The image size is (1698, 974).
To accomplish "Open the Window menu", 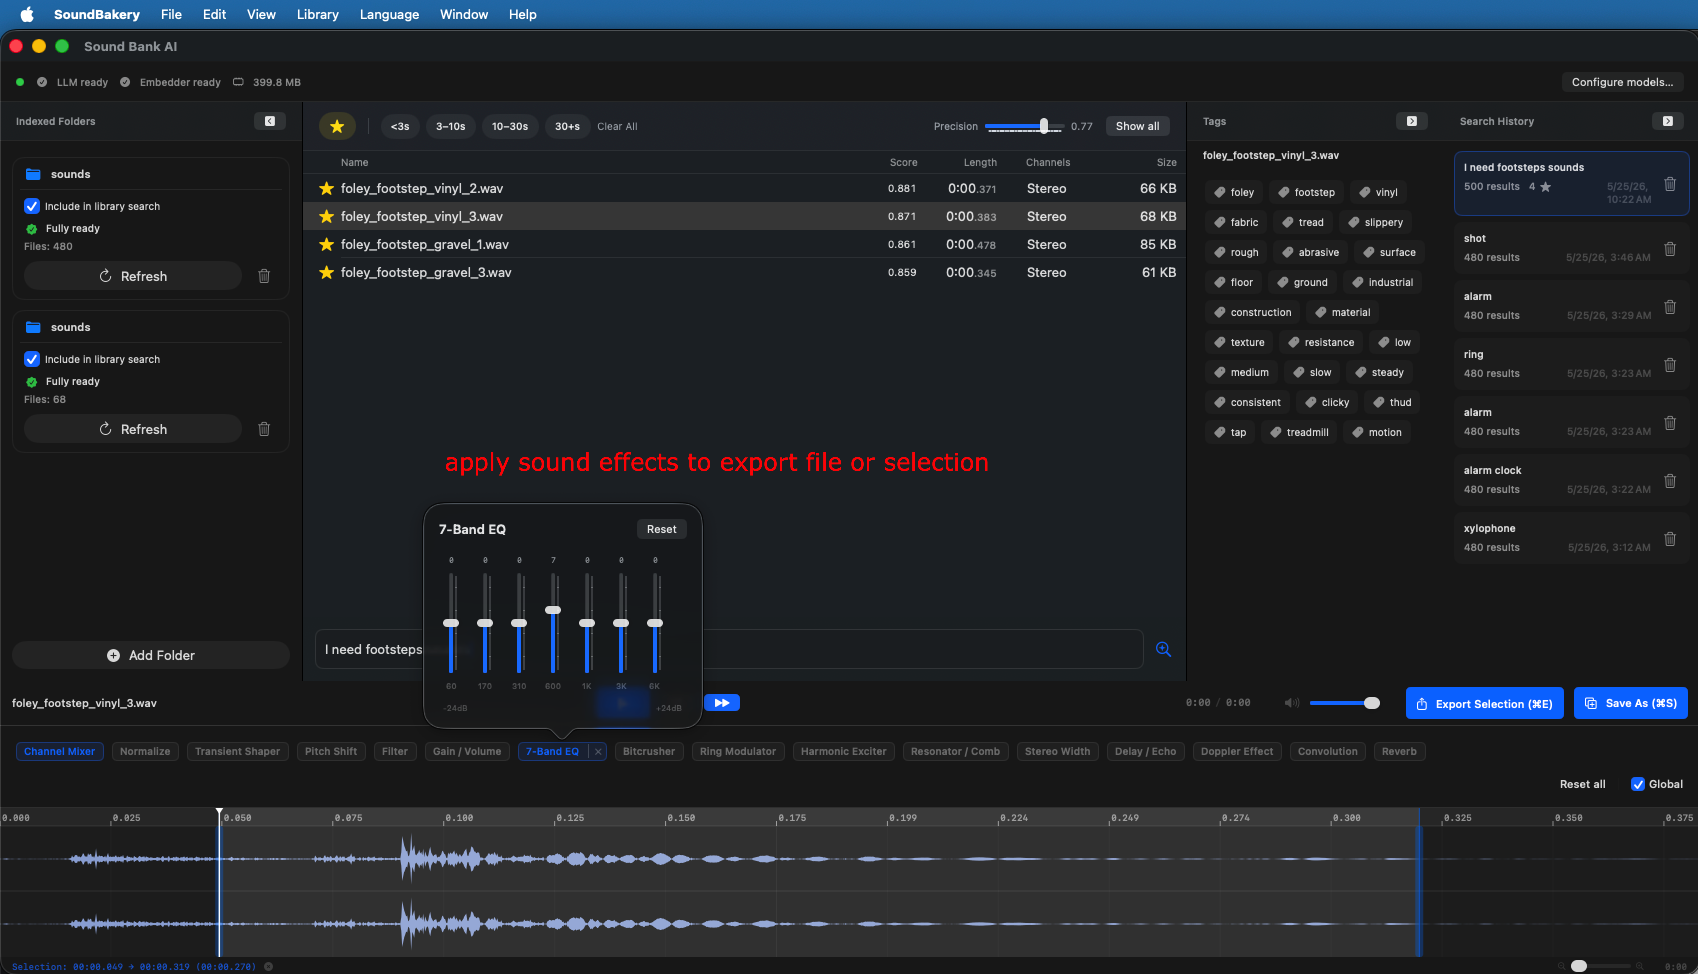I will [x=464, y=14].
